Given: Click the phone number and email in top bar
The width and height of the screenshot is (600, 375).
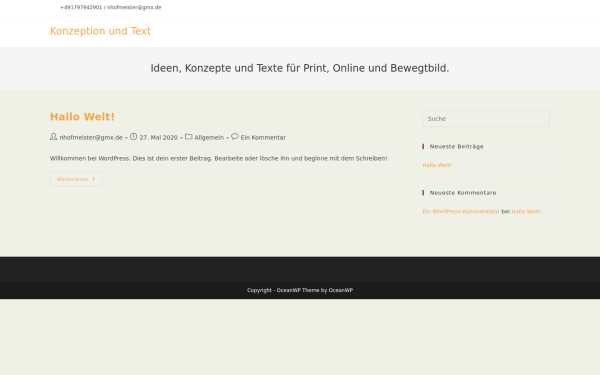Looking at the screenshot, I should click(111, 7).
